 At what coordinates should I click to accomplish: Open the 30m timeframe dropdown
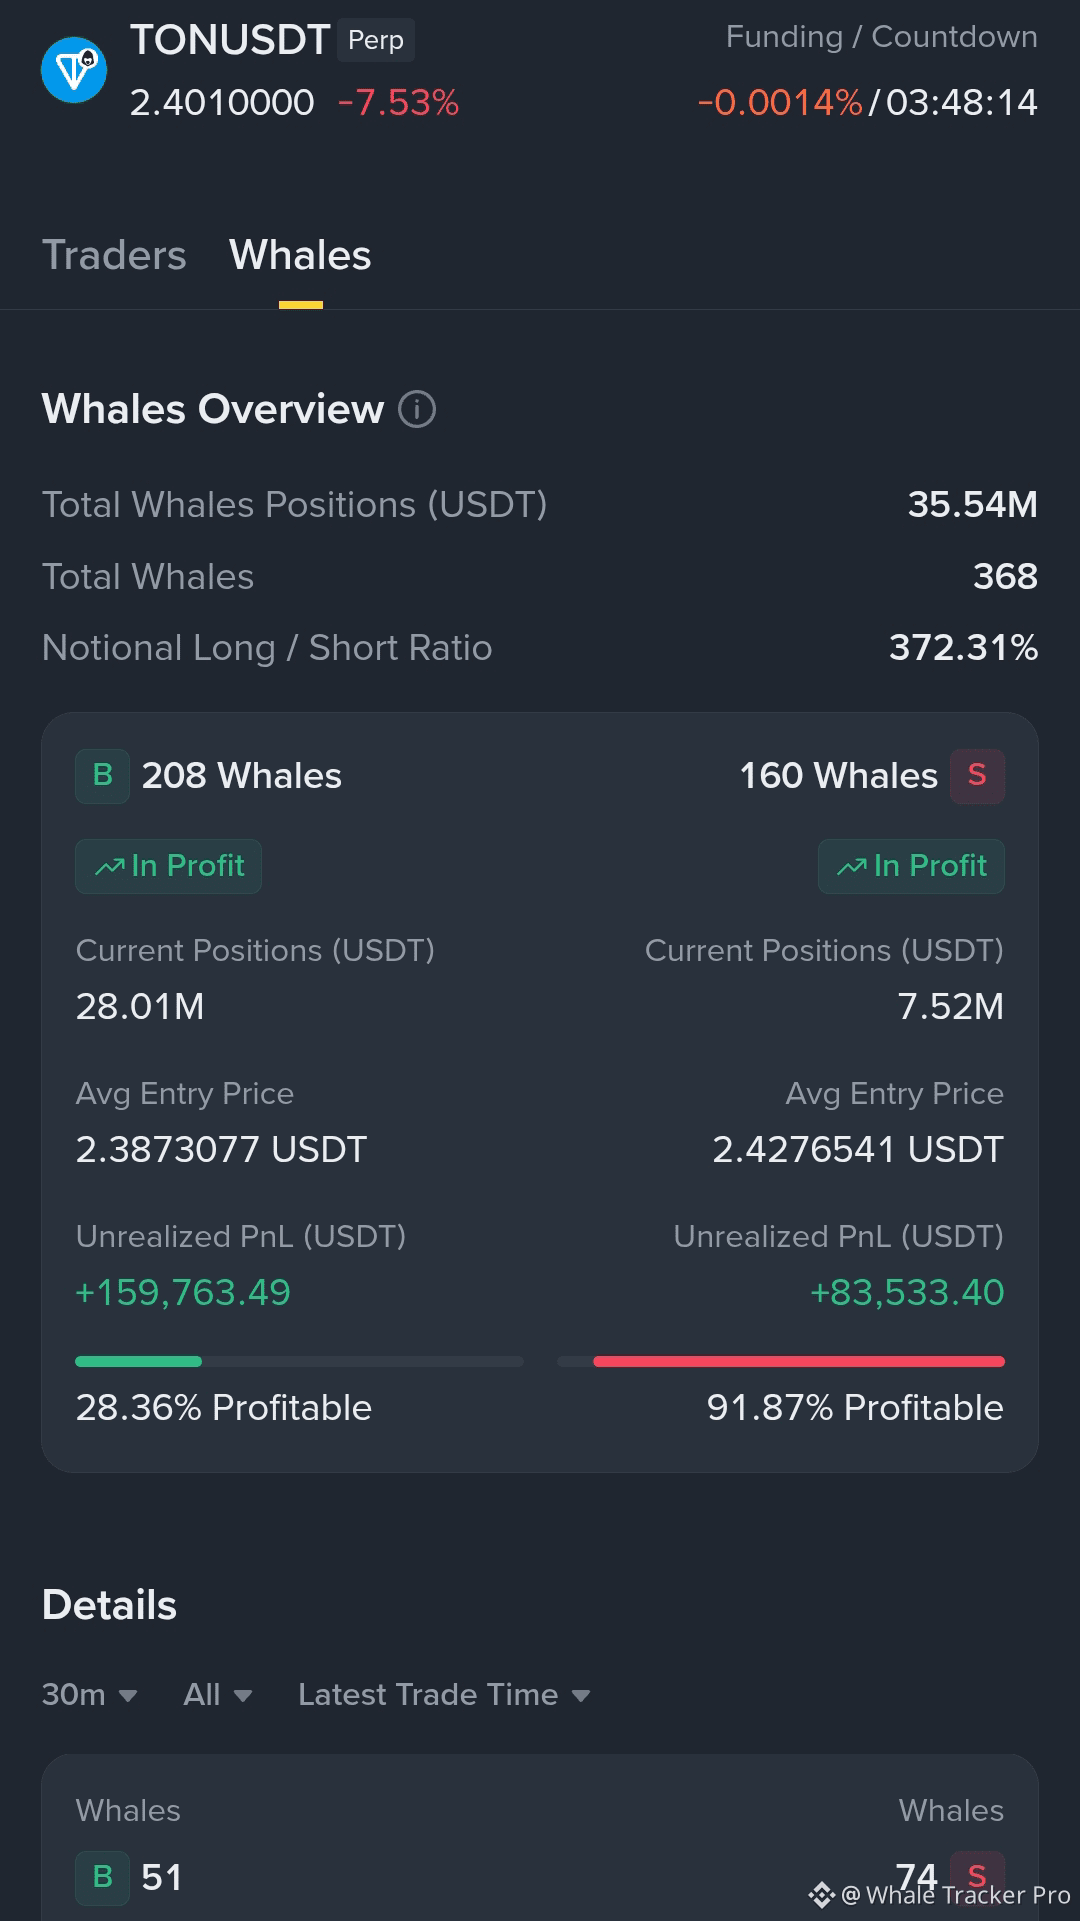point(89,1695)
